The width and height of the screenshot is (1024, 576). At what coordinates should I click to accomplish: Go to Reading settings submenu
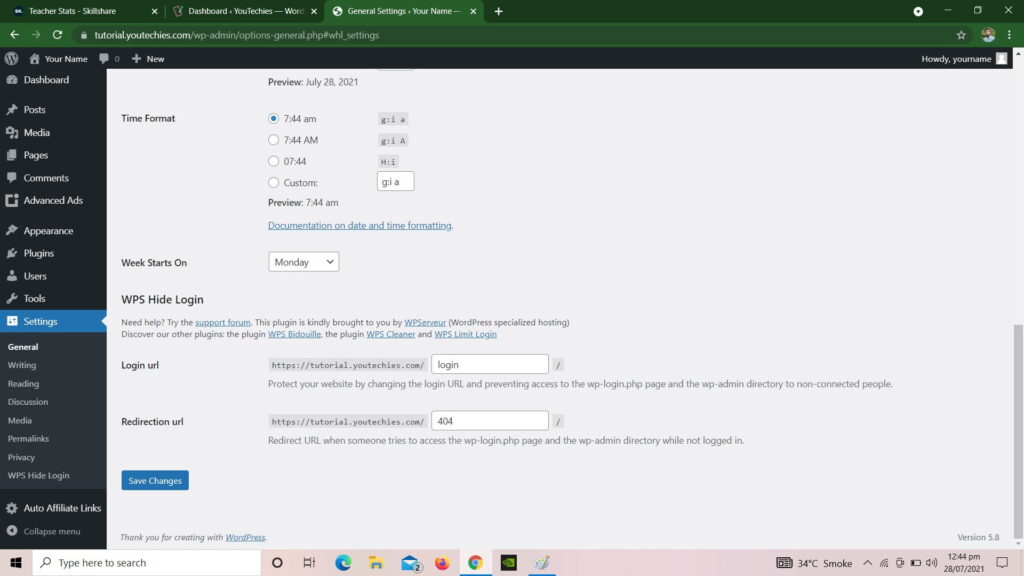[24, 383]
